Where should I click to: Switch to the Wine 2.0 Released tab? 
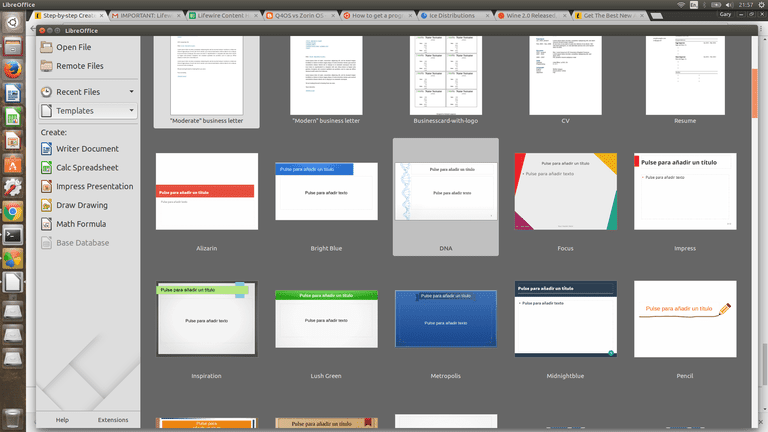tap(532, 16)
